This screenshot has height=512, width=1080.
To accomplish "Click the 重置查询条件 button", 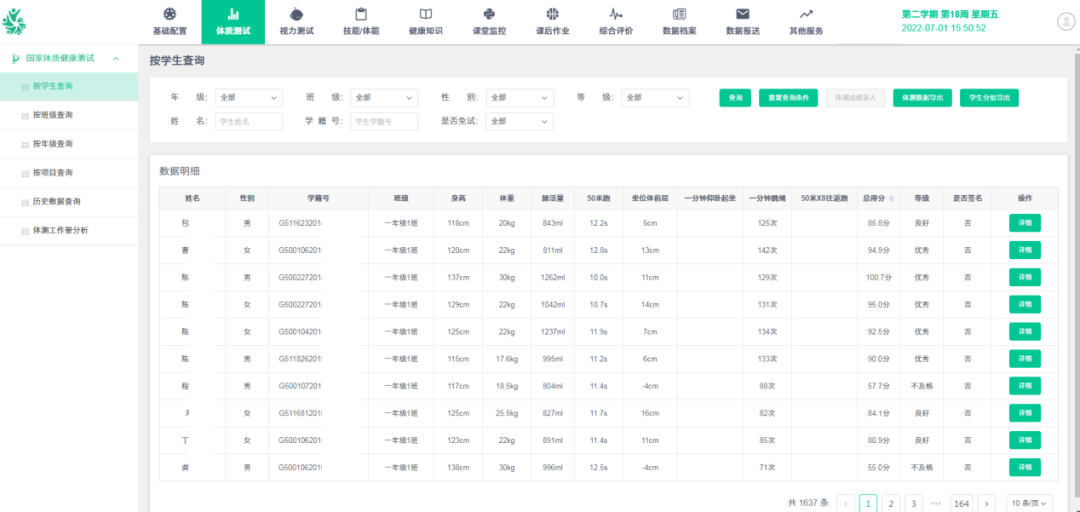I will point(788,98).
